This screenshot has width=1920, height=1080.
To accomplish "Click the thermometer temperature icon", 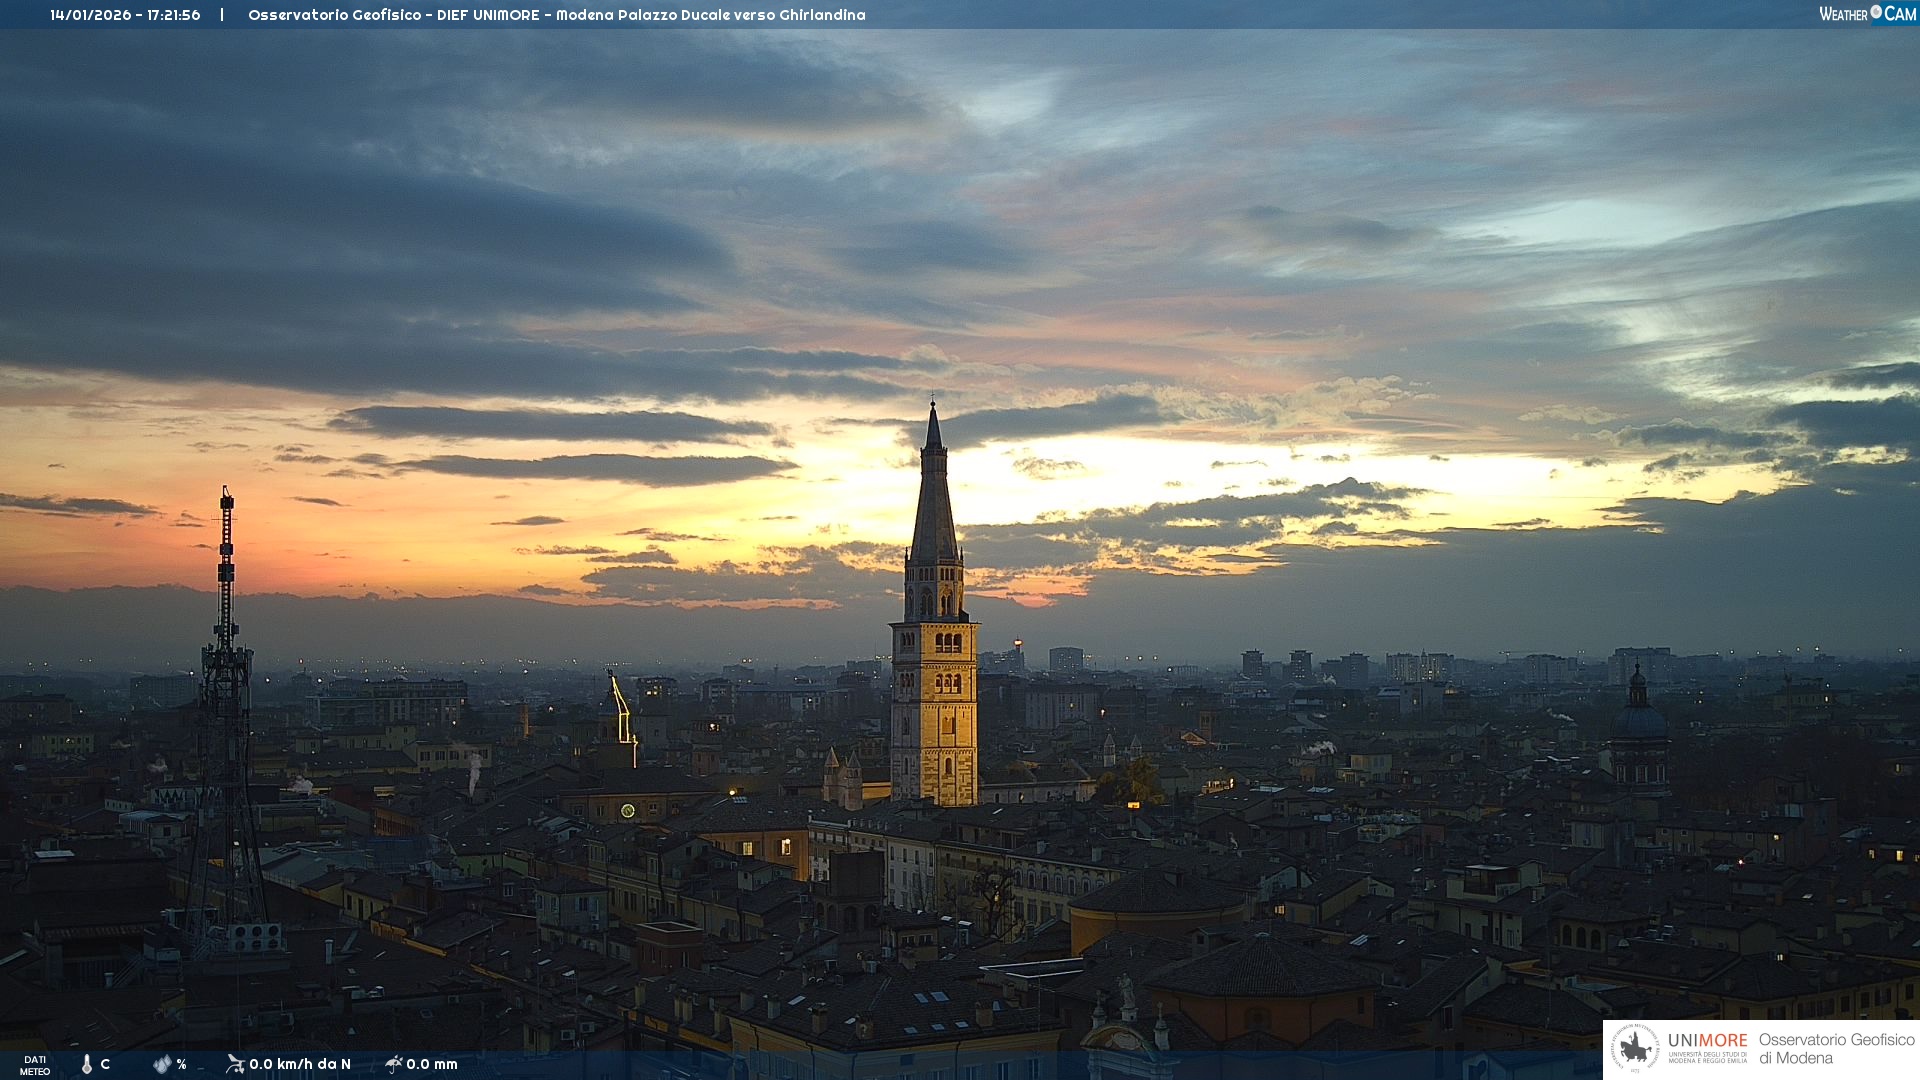I will pyautogui.click(x=87, y=1064).
